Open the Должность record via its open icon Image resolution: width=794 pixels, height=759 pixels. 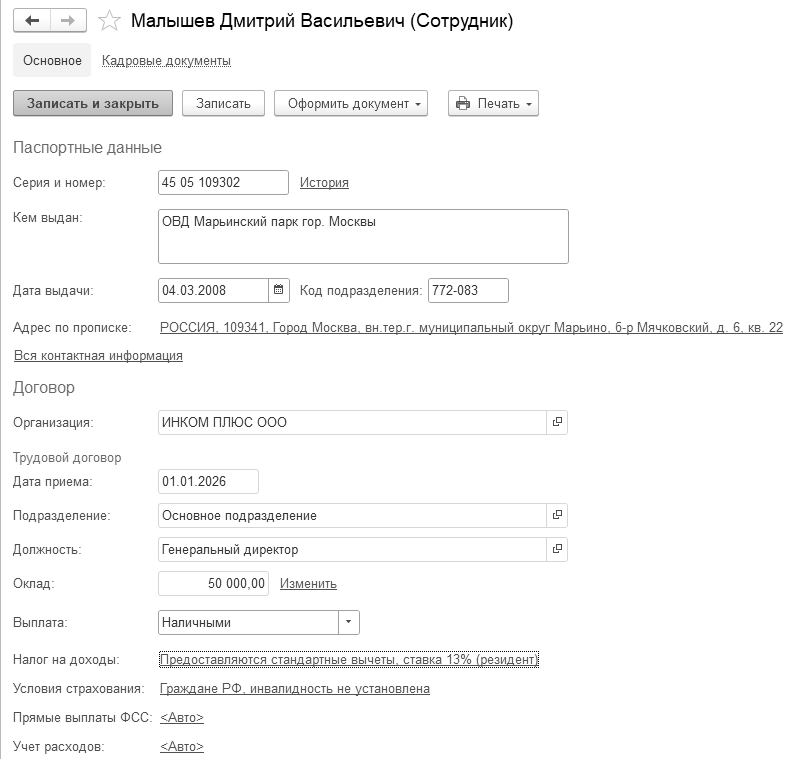[557, 549]
